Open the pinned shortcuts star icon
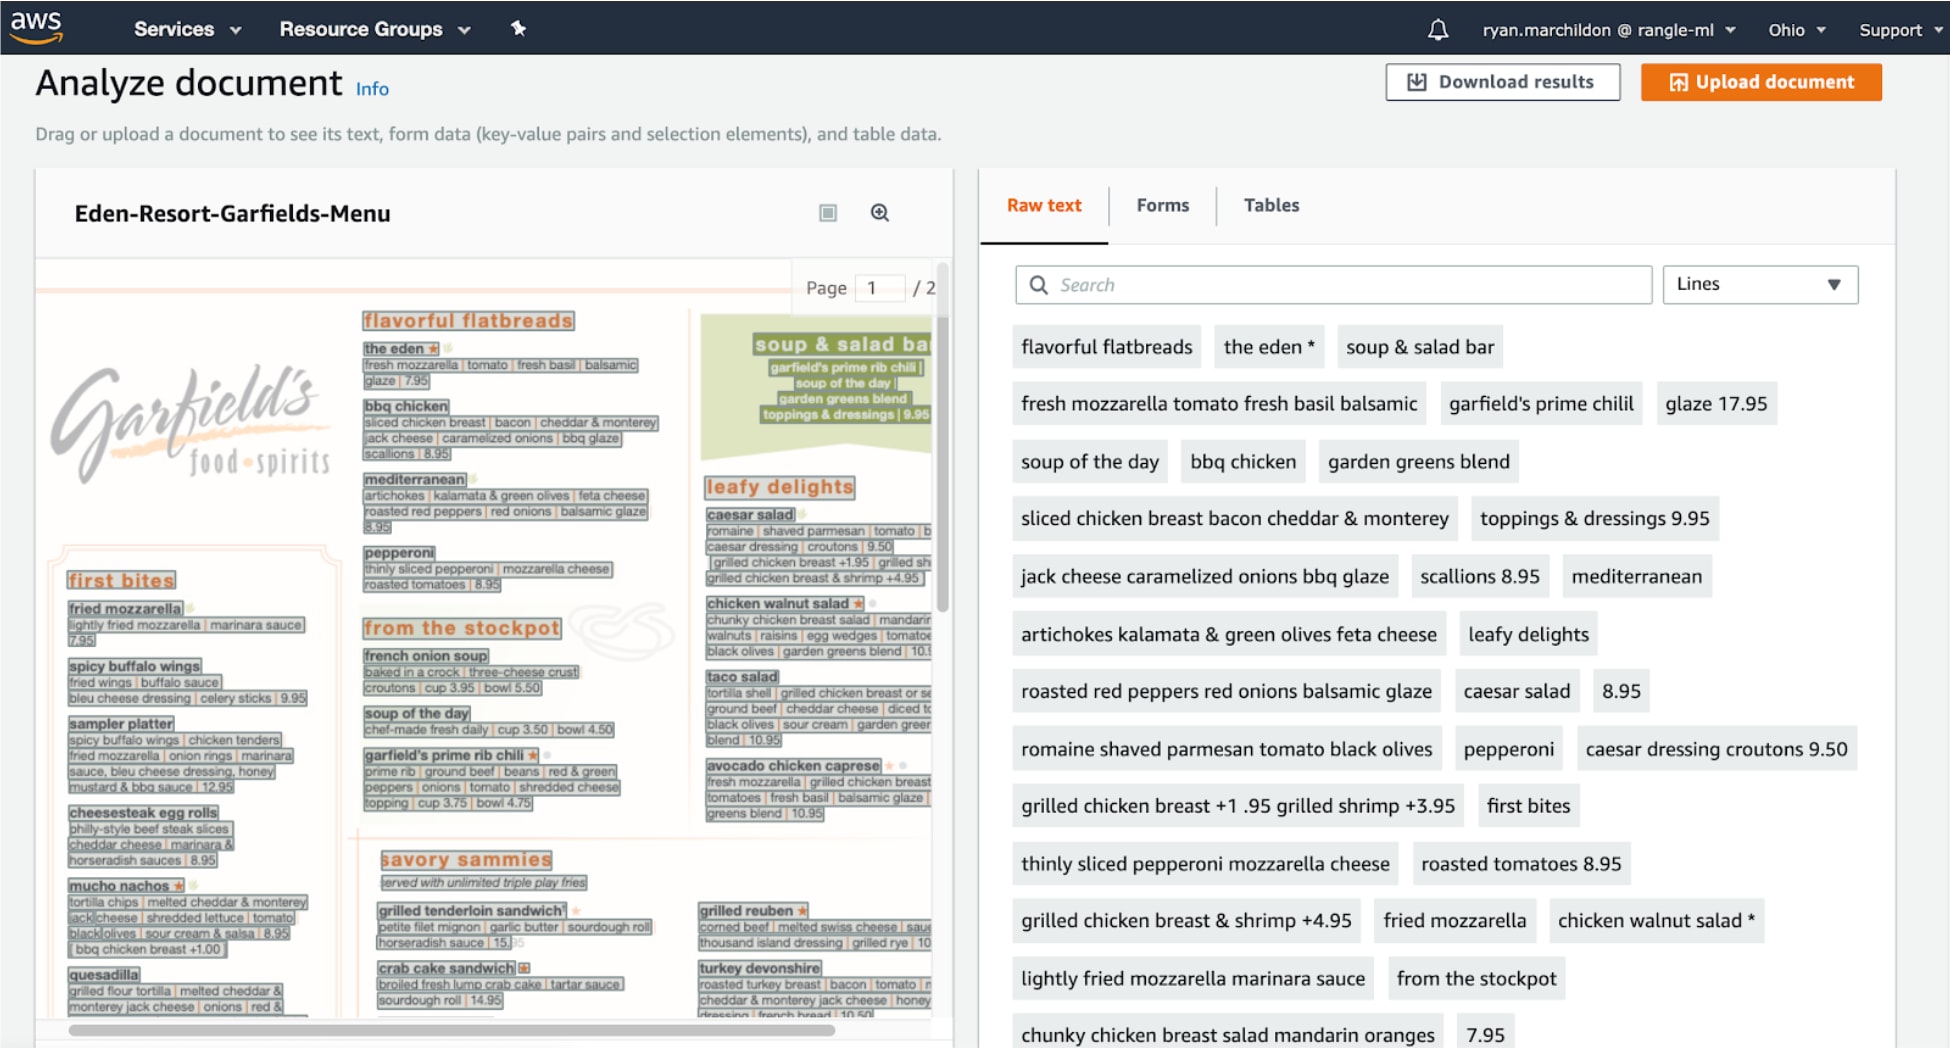 point(518,28)
